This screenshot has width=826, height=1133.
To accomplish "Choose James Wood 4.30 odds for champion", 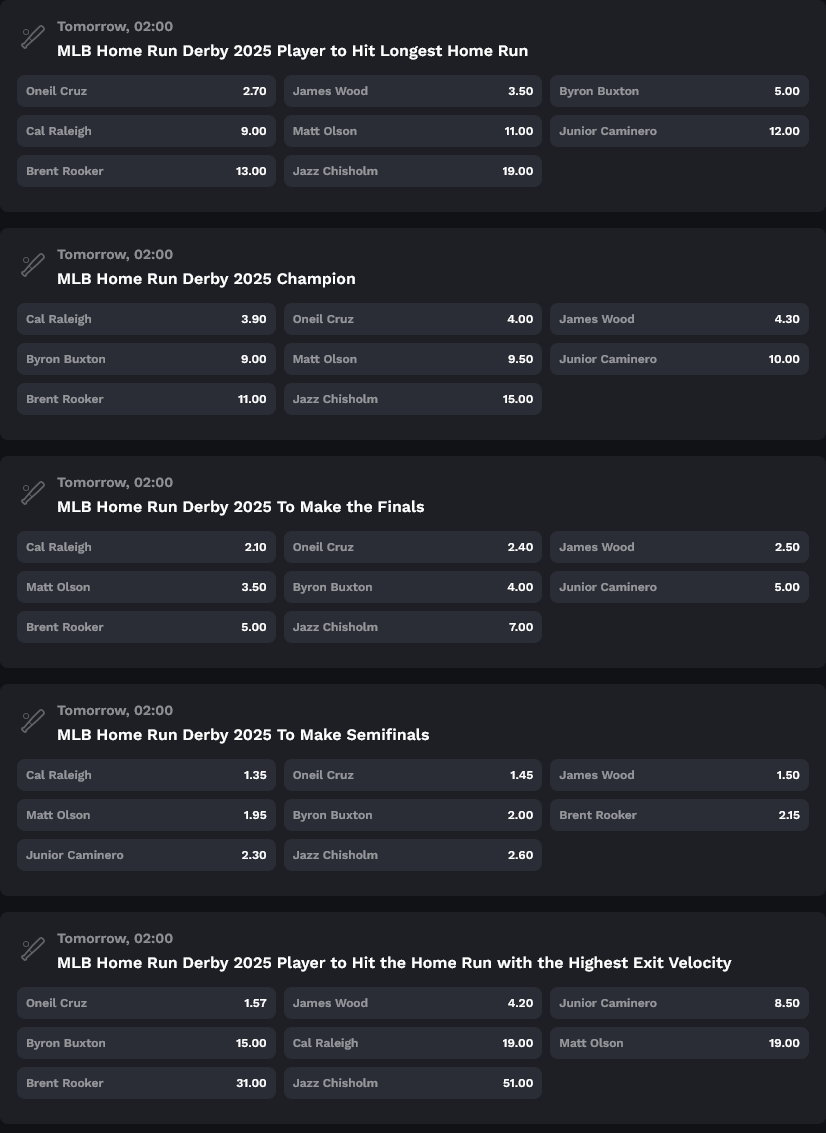I will click(679, 319).
